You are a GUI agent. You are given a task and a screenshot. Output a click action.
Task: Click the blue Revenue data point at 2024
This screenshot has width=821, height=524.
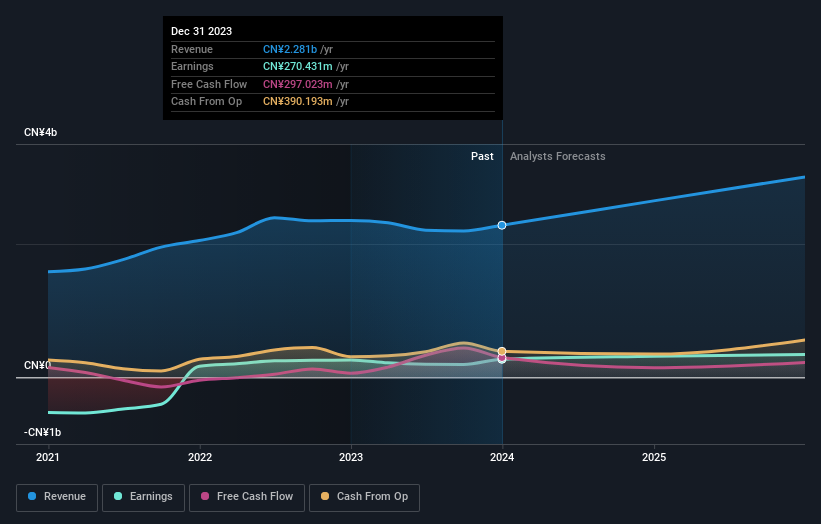click(x=502, y=225)
